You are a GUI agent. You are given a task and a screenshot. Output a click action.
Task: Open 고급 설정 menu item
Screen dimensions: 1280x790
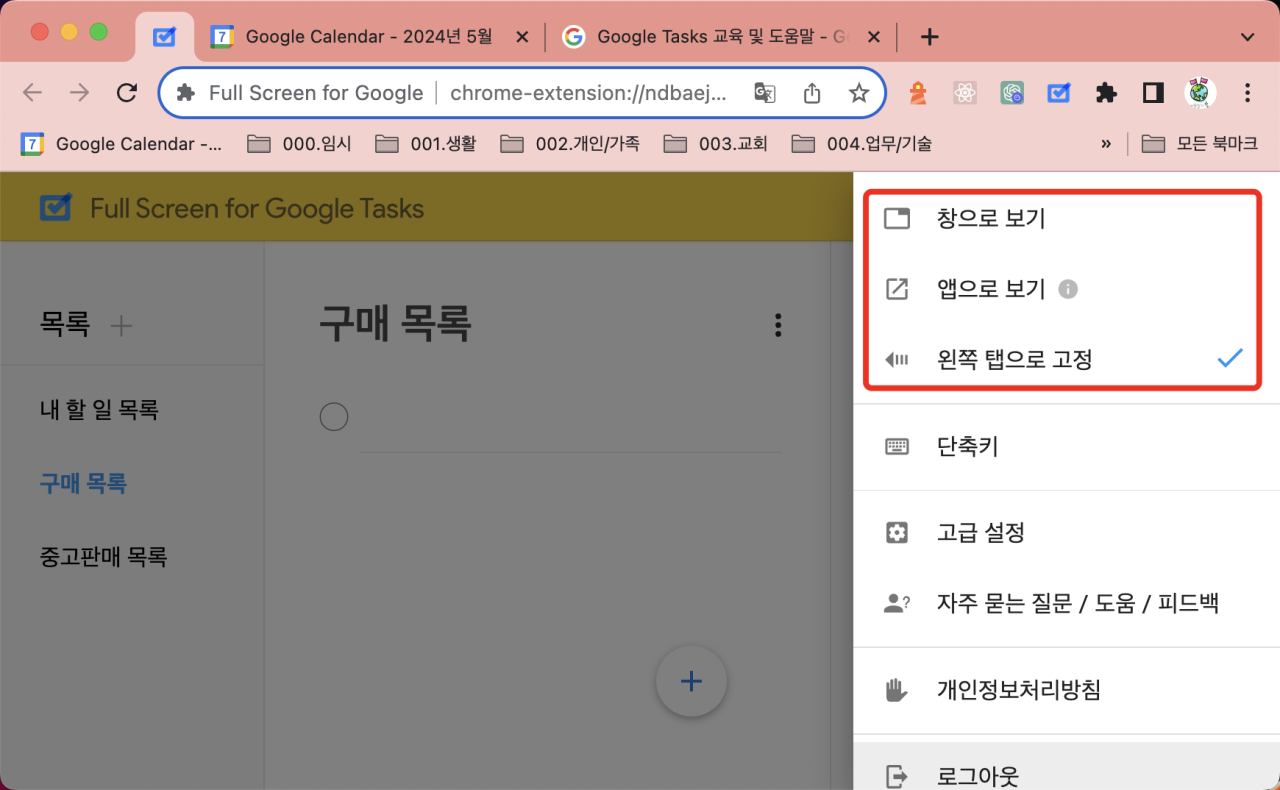pyautogui.click(x=1066, y=532)
